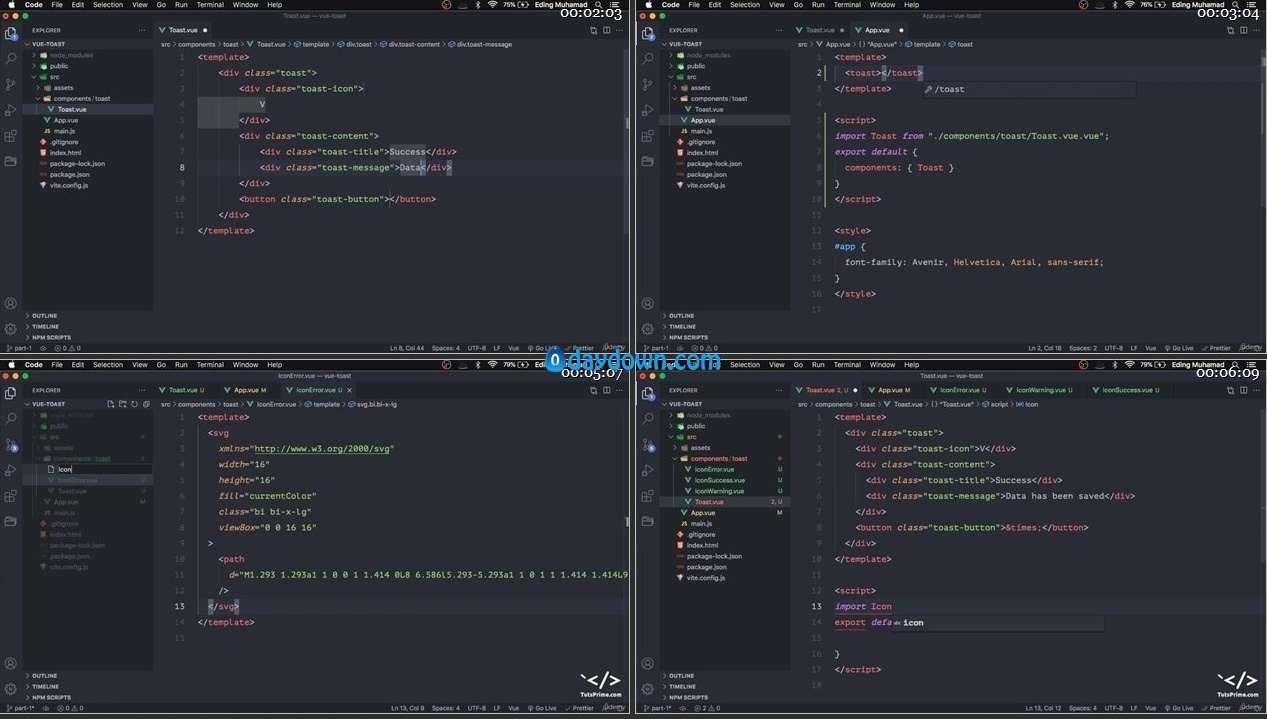The height and width of the screenshot is (719, 1267).
Task: Open Manage gear in the 00:02:03 frame
Action: [x=11, y=328]
